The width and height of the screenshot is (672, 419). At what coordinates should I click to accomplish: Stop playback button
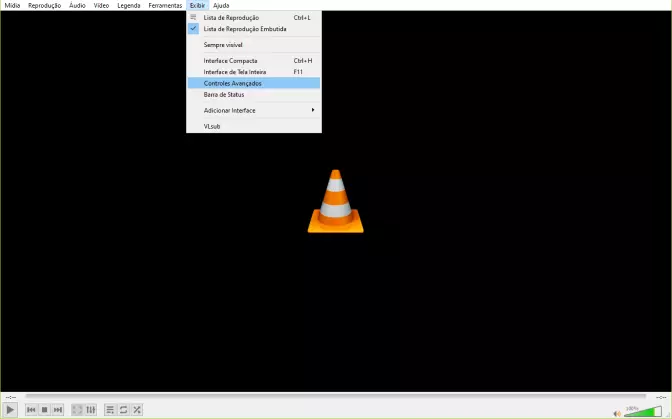(45, 410)
